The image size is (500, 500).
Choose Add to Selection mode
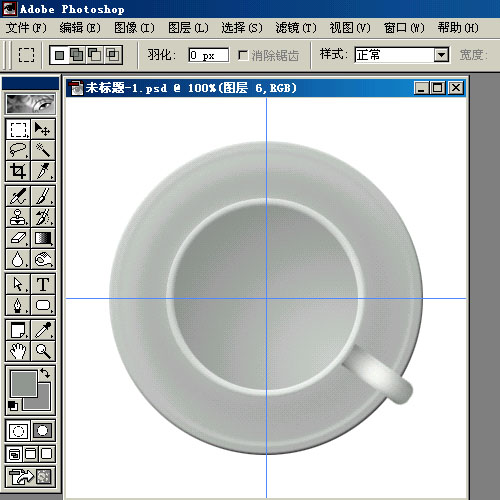pyautogui.click(x=77, y=55)
